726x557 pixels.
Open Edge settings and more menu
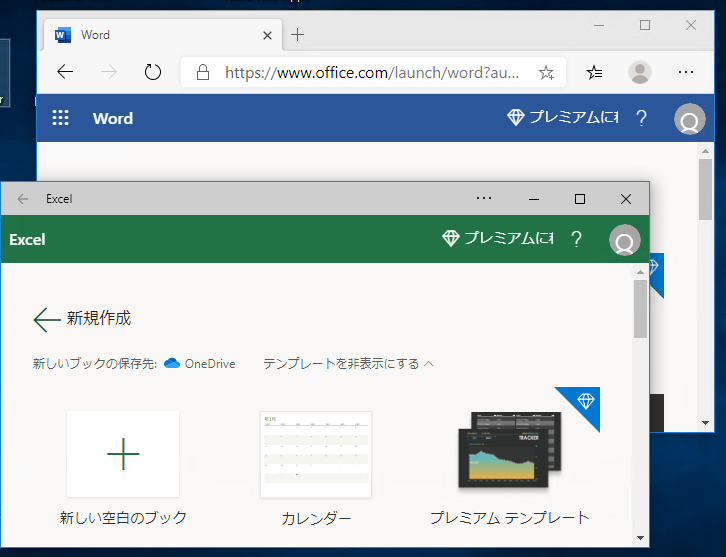[686, 72]
